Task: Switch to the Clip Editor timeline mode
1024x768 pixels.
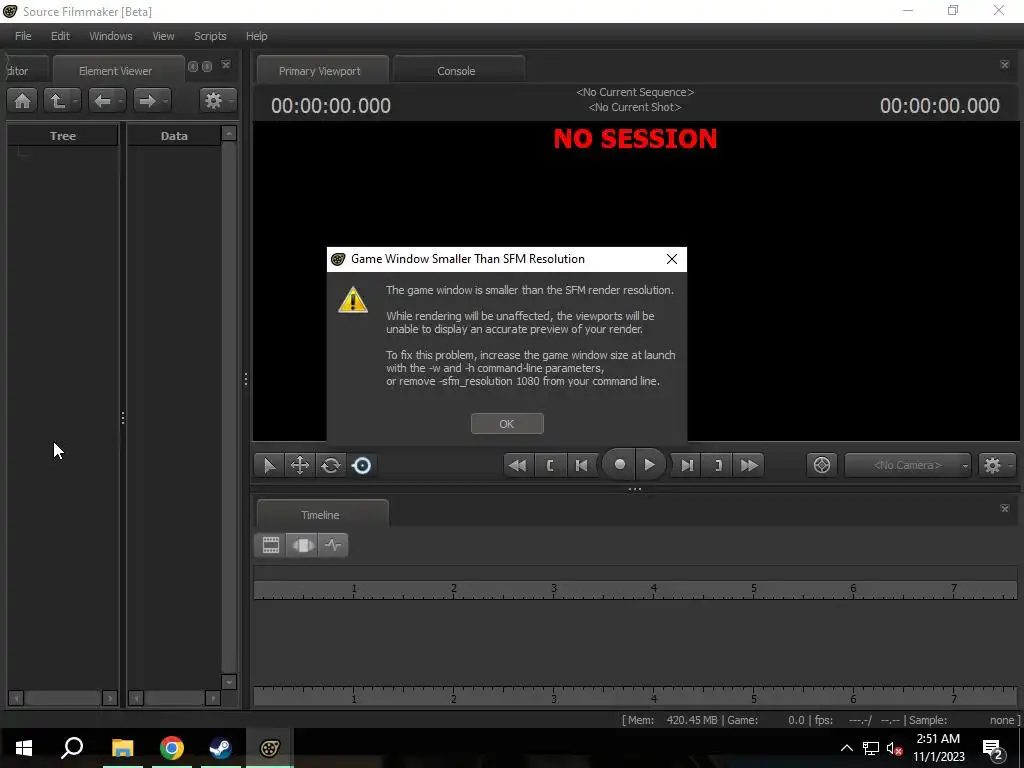Action: pyautogui.click(x=271, y=545)
